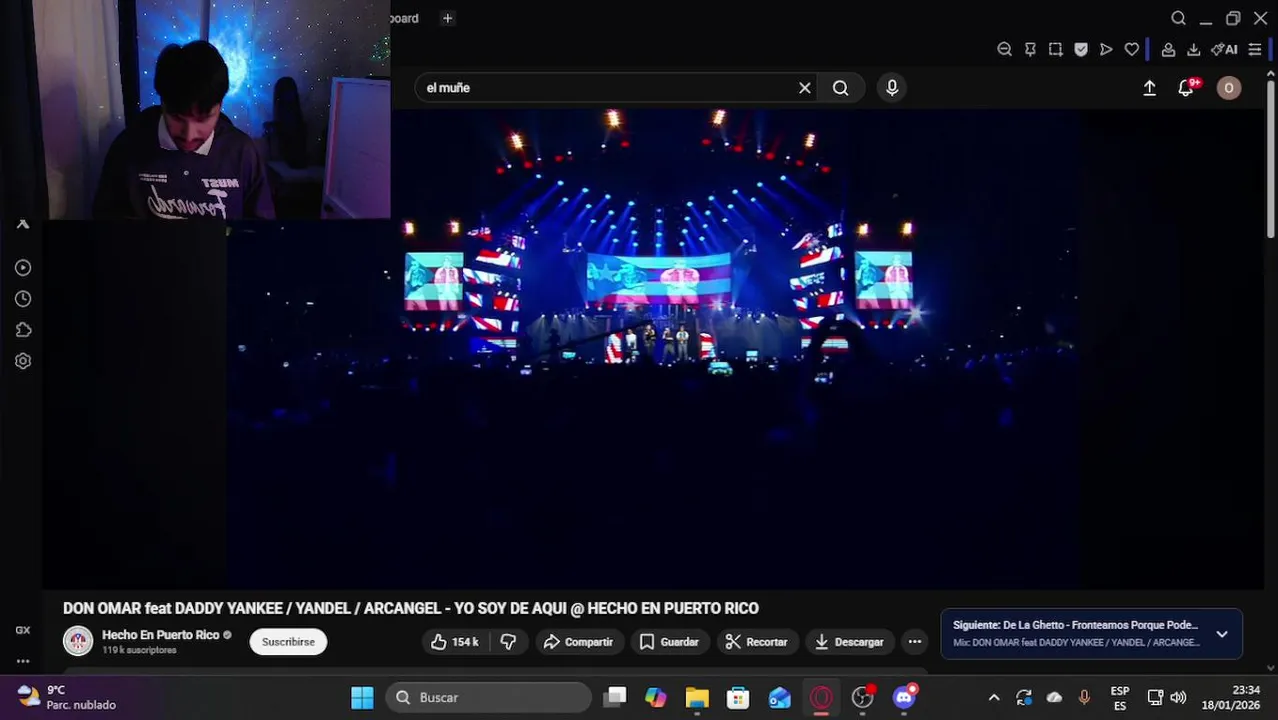The width and height of the screenshot is (1278, 720).
Task: Collapse Opera sidebar top arrow icon
Action: [x=23, y=224]
